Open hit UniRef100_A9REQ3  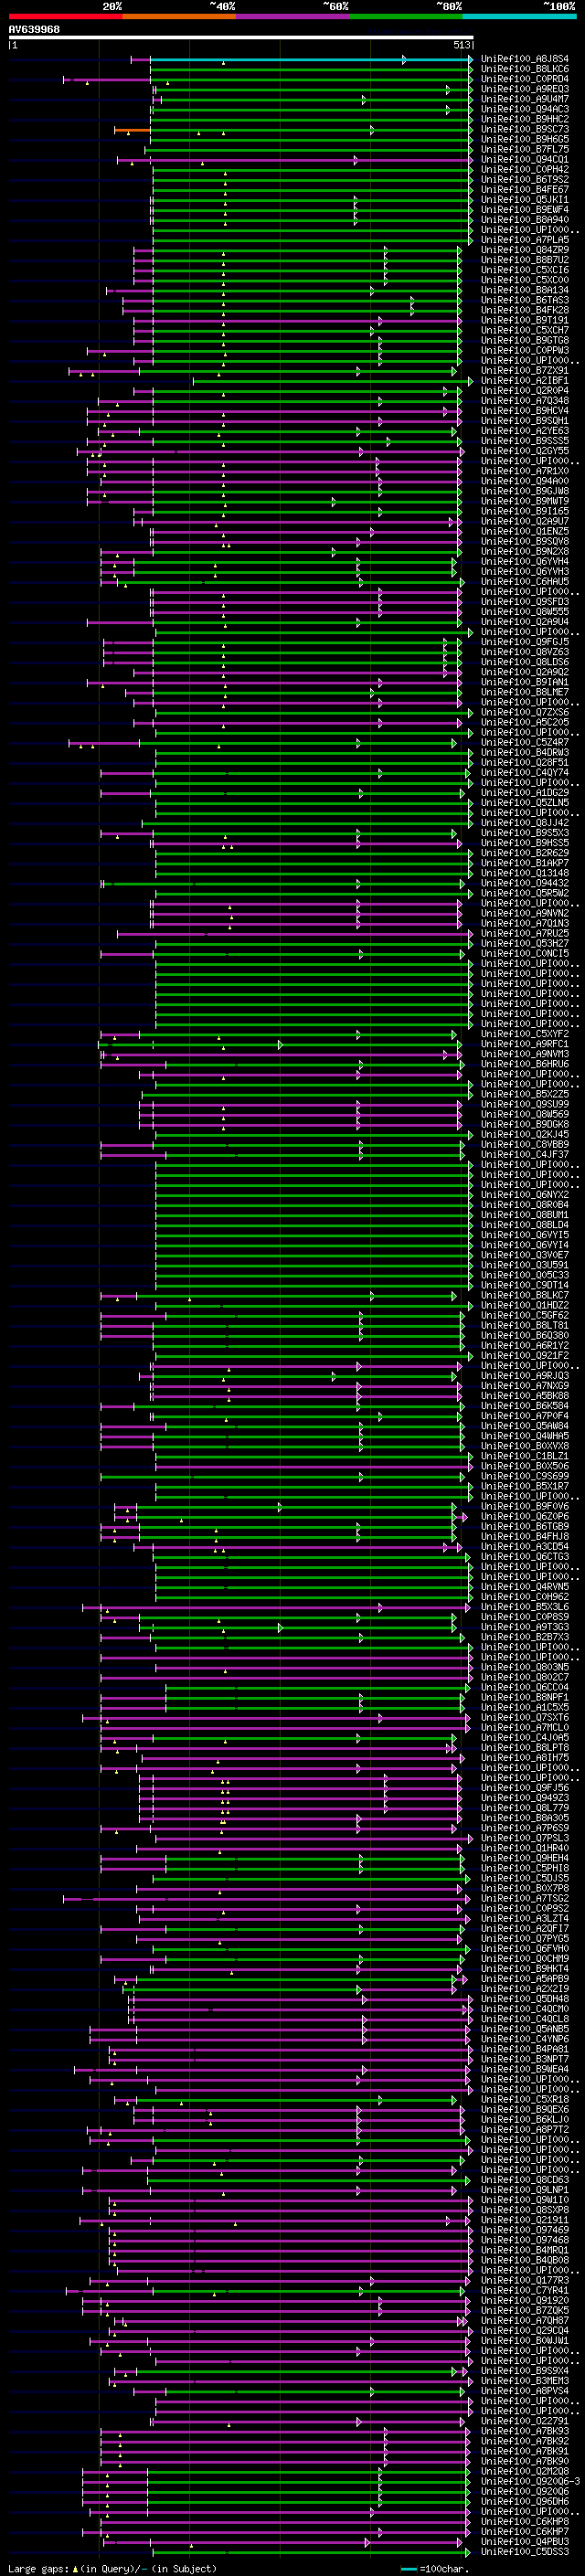coord(524,89)
